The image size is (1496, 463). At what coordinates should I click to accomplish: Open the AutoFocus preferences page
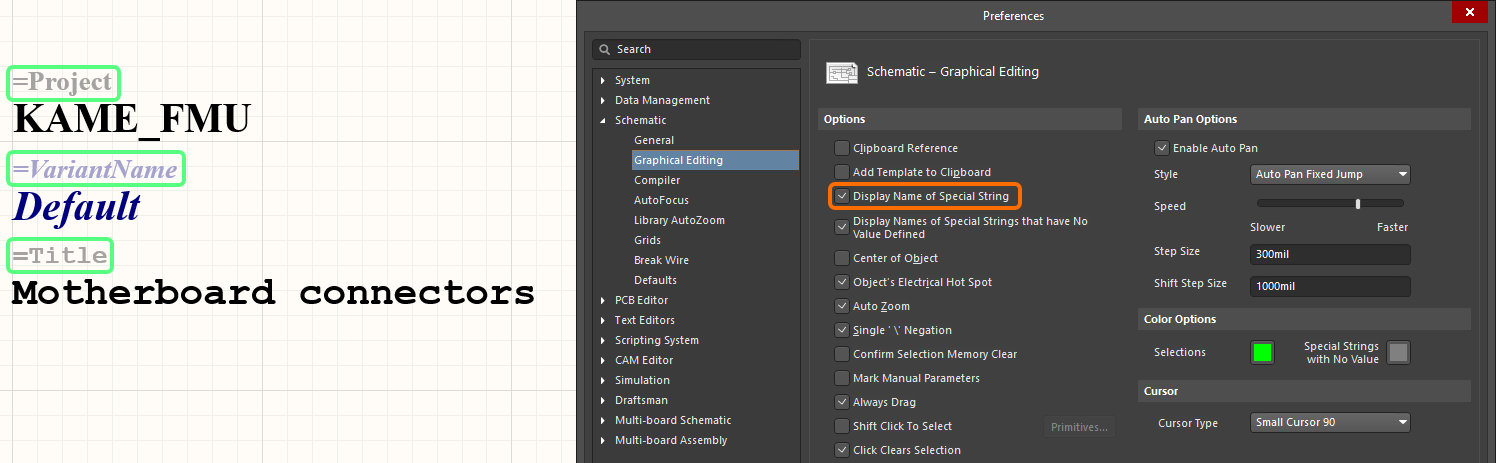click(661, 200)
